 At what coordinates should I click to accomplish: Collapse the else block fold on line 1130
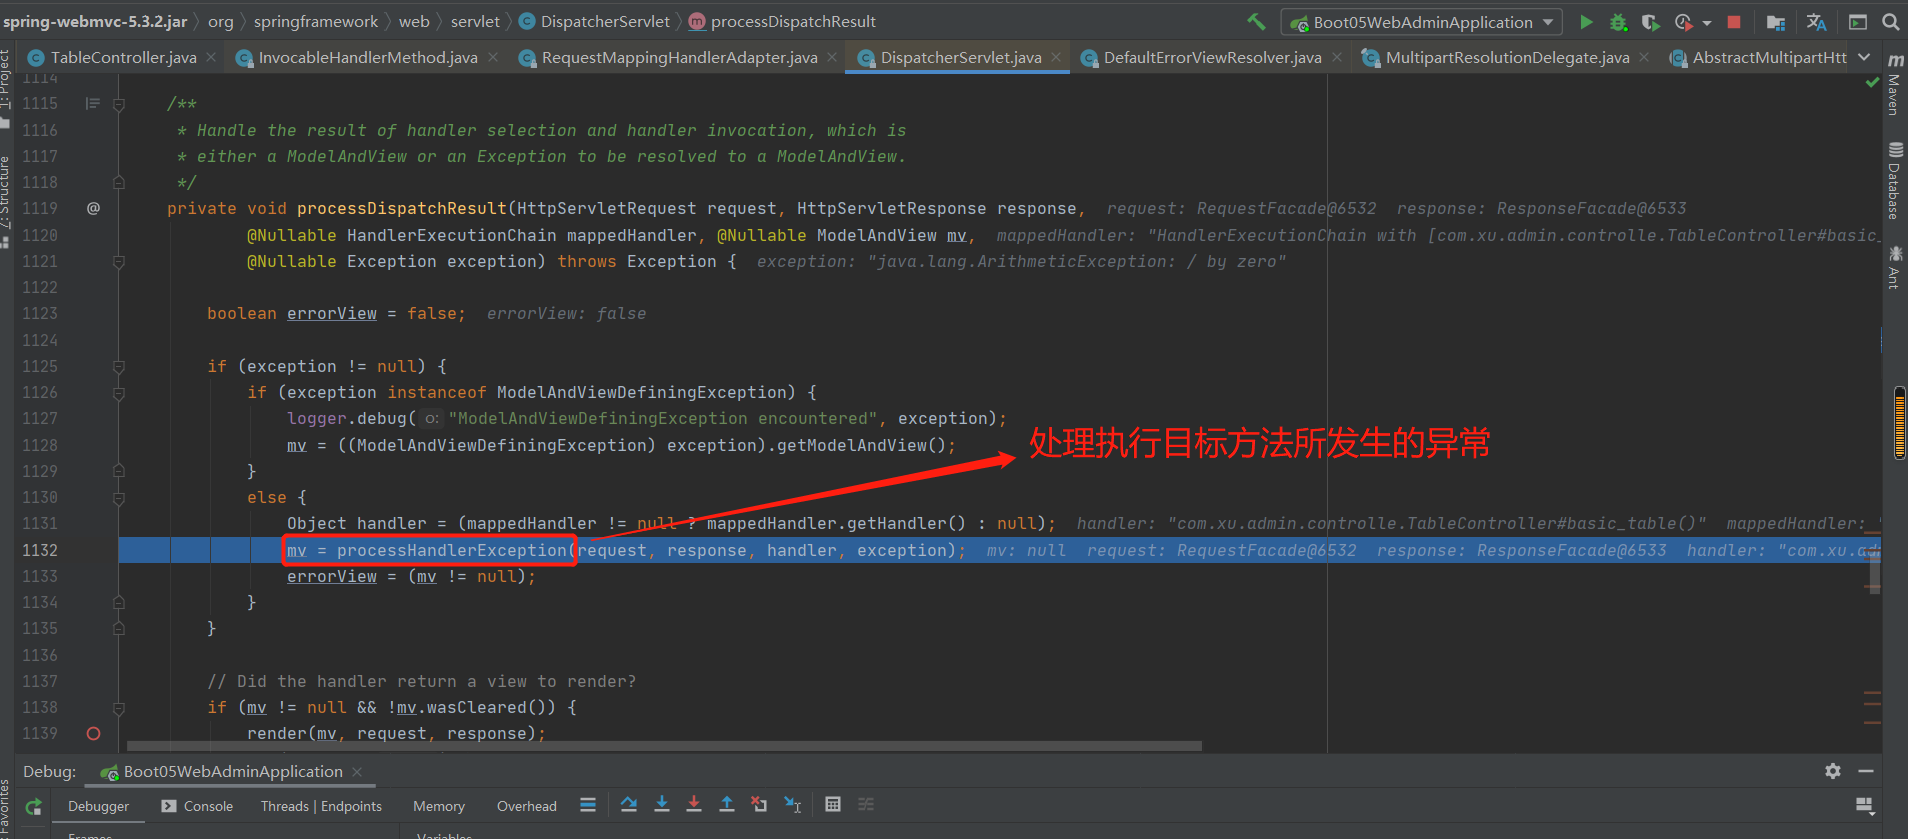coord(119,497)
